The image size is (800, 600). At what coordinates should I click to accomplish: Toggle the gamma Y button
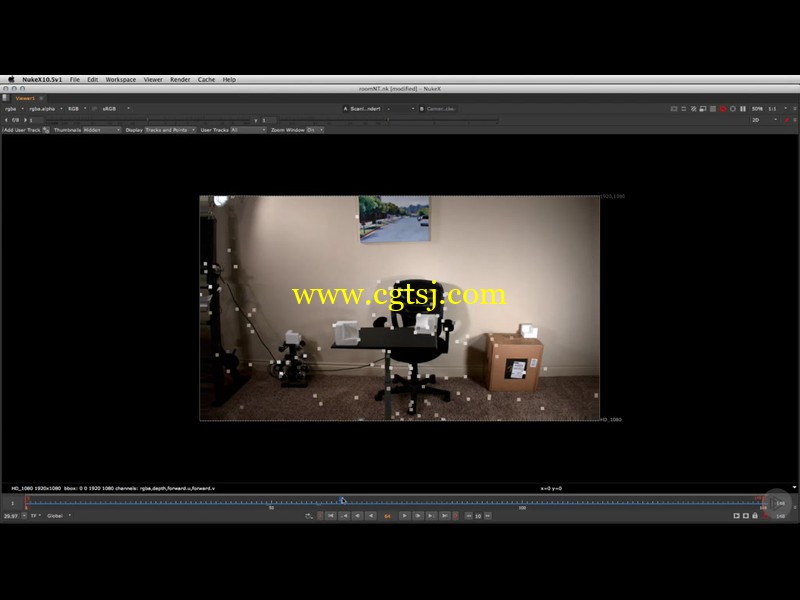(x=256, y=120)
